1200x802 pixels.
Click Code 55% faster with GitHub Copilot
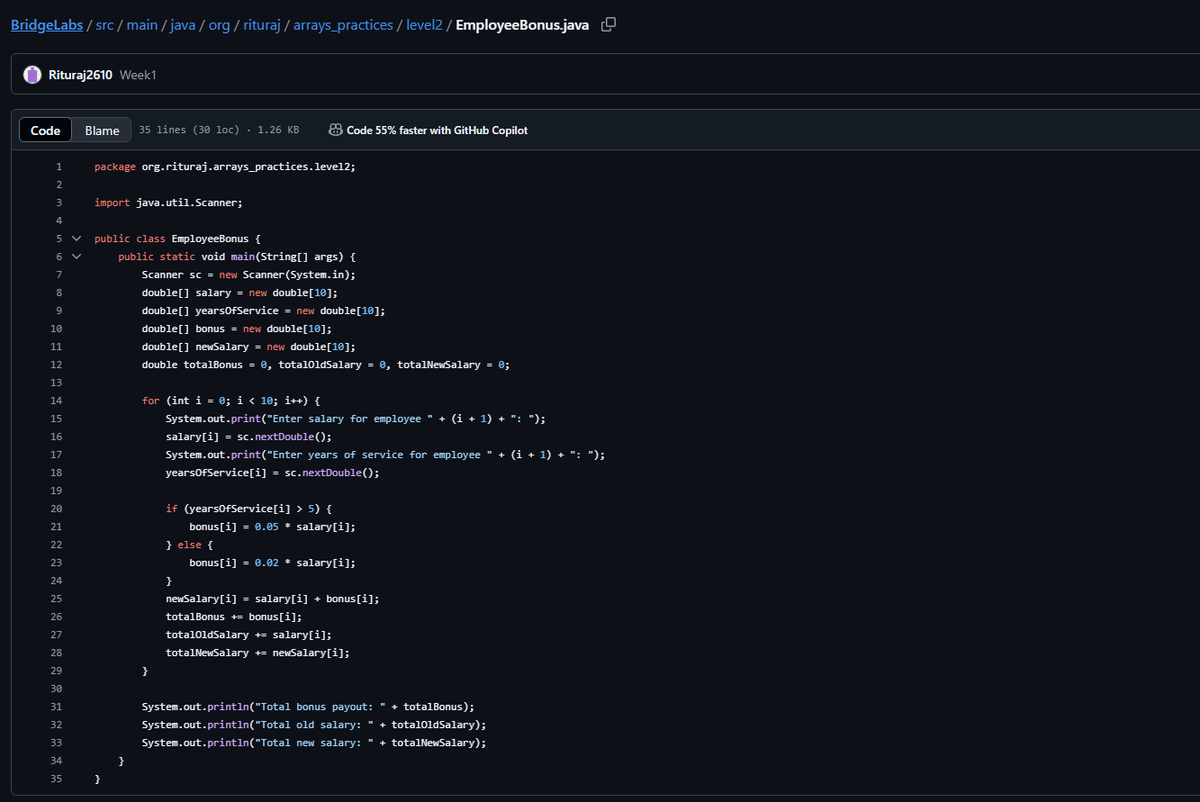(x=437, y=130)
